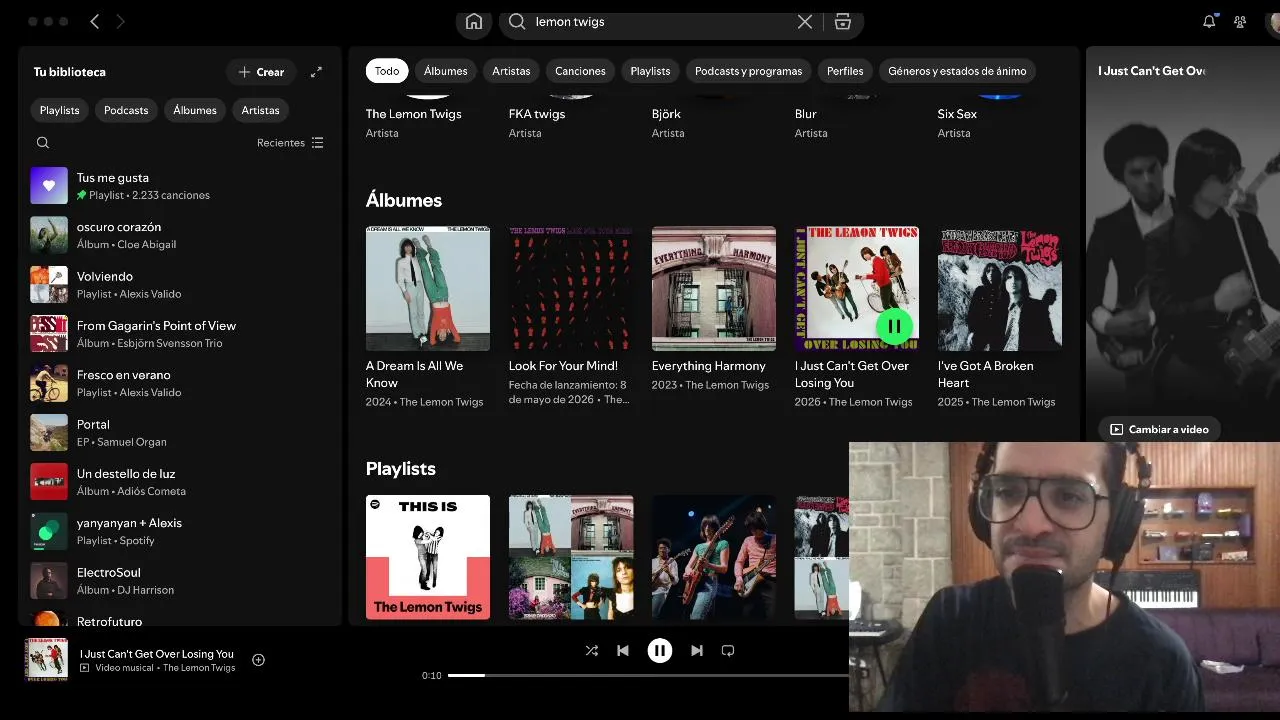The image size is (1280, 720).
Task: Open Look For Your Mind! album cover
Action: point(571,288)
